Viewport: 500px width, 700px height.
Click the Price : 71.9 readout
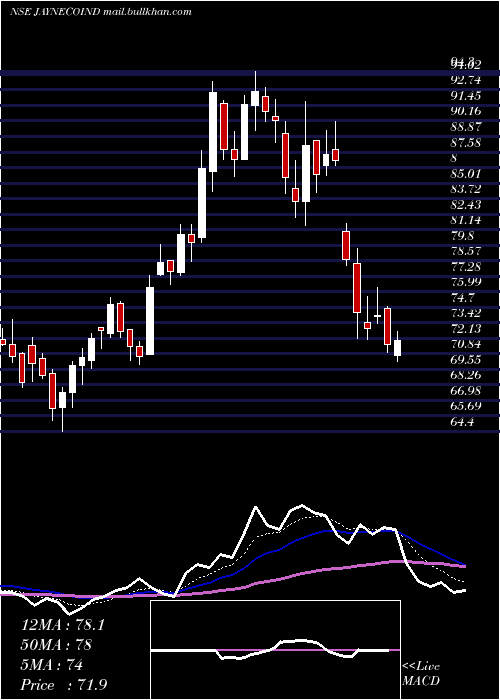click(64, 685)
